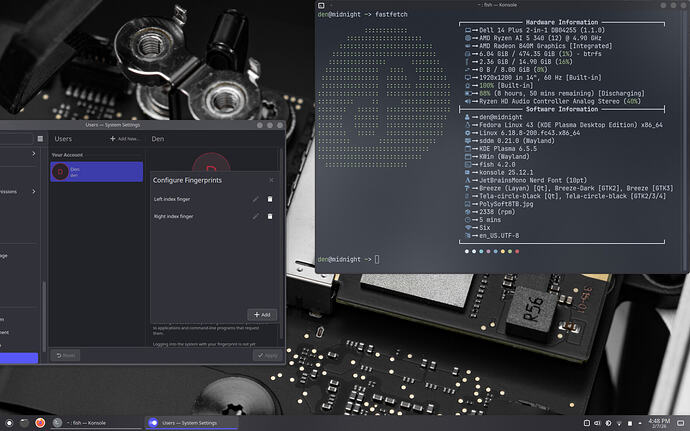This screenshot has width=690, height=431.
Task: Switch to Users — System Settings taskbar entry
Action: [x=192, y=423]
